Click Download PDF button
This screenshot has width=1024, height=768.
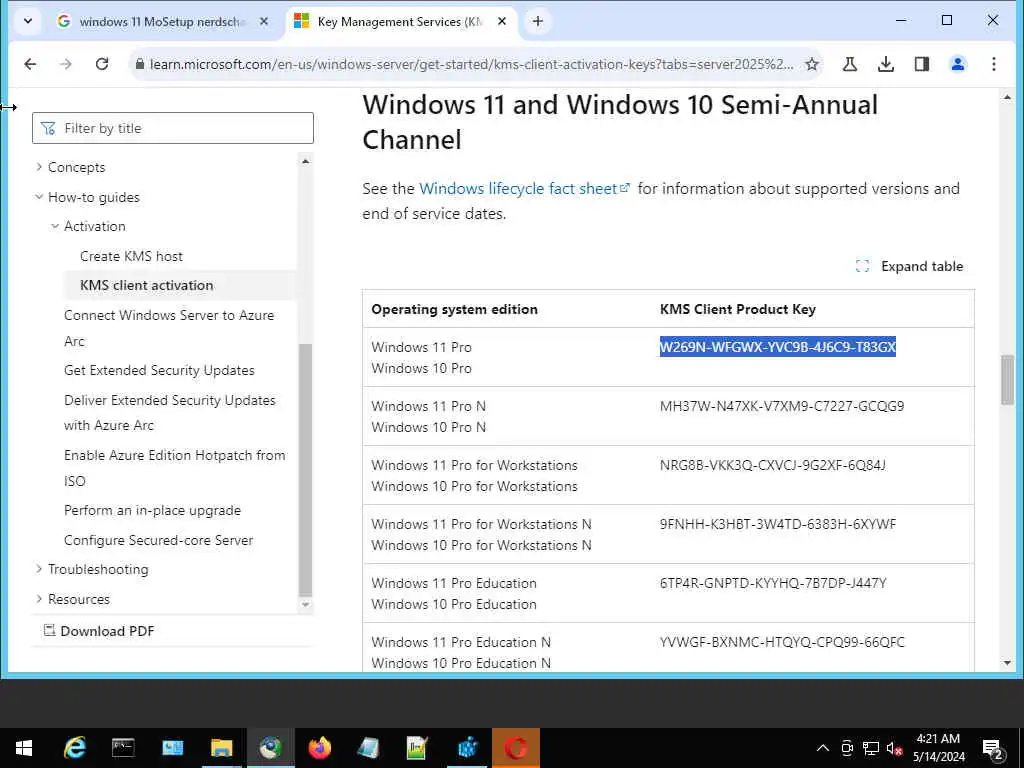point(99,631)
